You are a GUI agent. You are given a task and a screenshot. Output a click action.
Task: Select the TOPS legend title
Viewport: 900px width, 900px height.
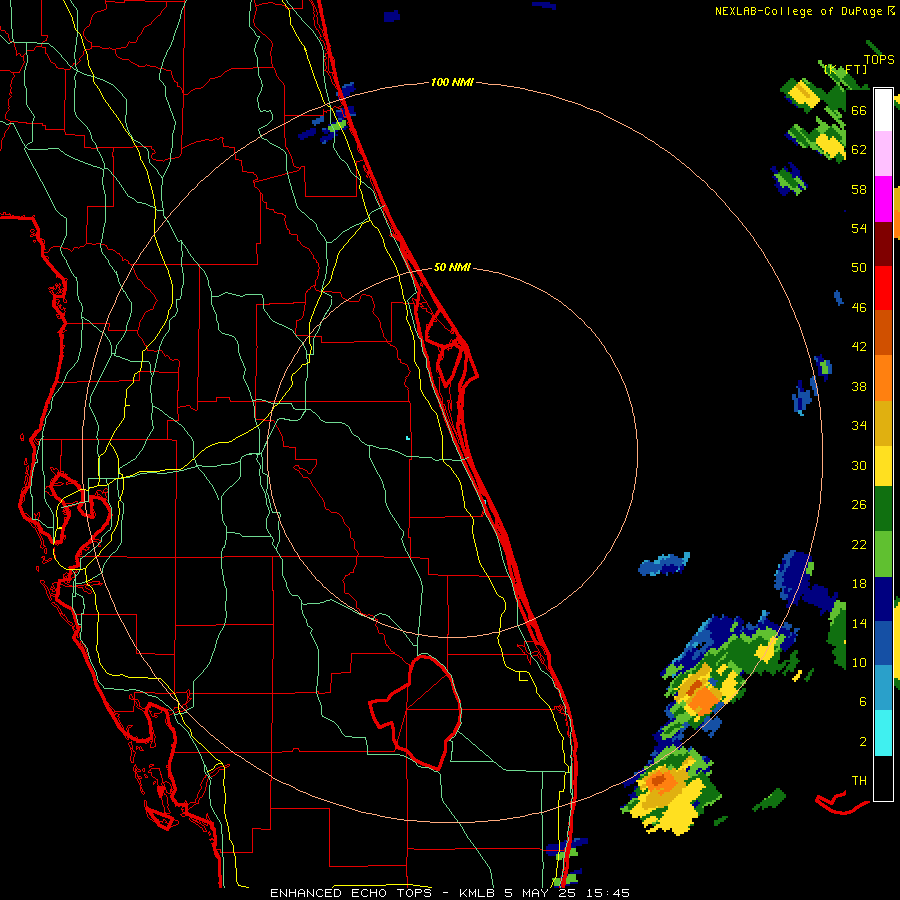click(879, 60)
